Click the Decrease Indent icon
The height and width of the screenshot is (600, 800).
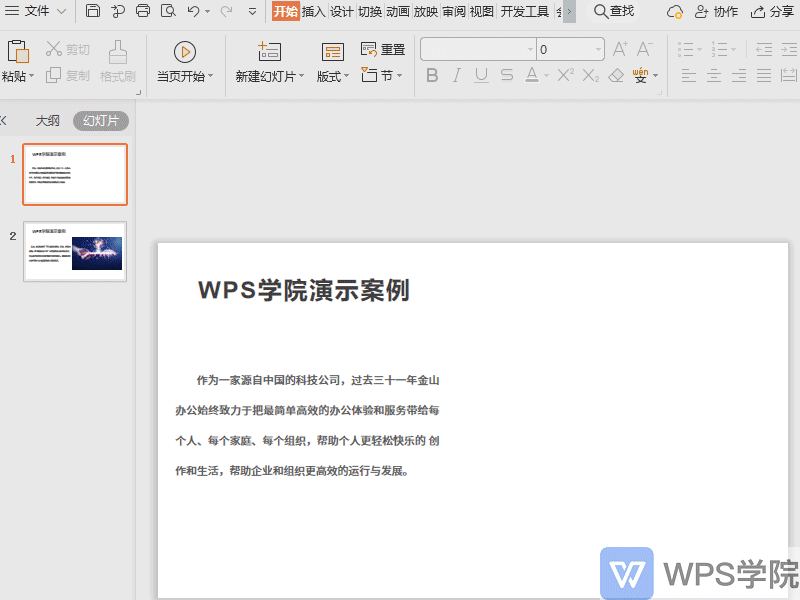tap(764, 49)
